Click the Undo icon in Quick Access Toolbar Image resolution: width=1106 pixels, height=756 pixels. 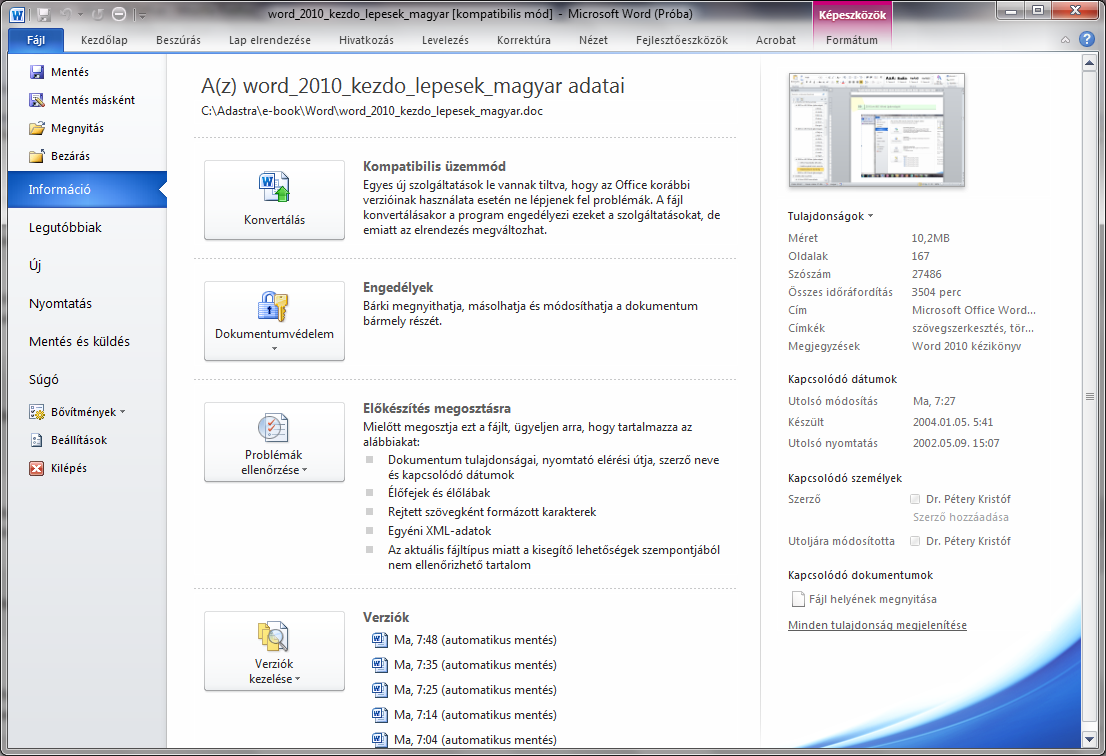point(66,14)
